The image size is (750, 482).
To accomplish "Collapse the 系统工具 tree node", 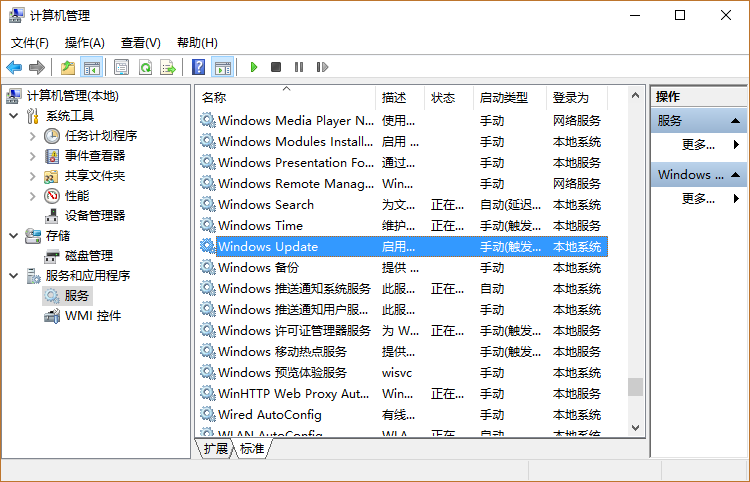I will [14, 116].
